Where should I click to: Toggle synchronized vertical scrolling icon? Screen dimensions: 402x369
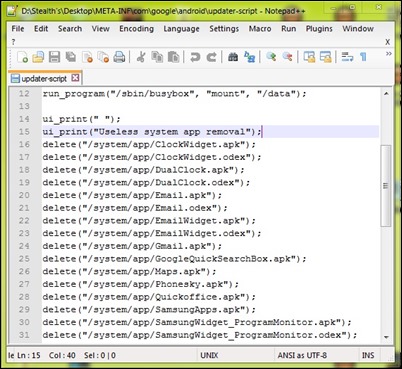pyautogui.click(x=309, y=57)
